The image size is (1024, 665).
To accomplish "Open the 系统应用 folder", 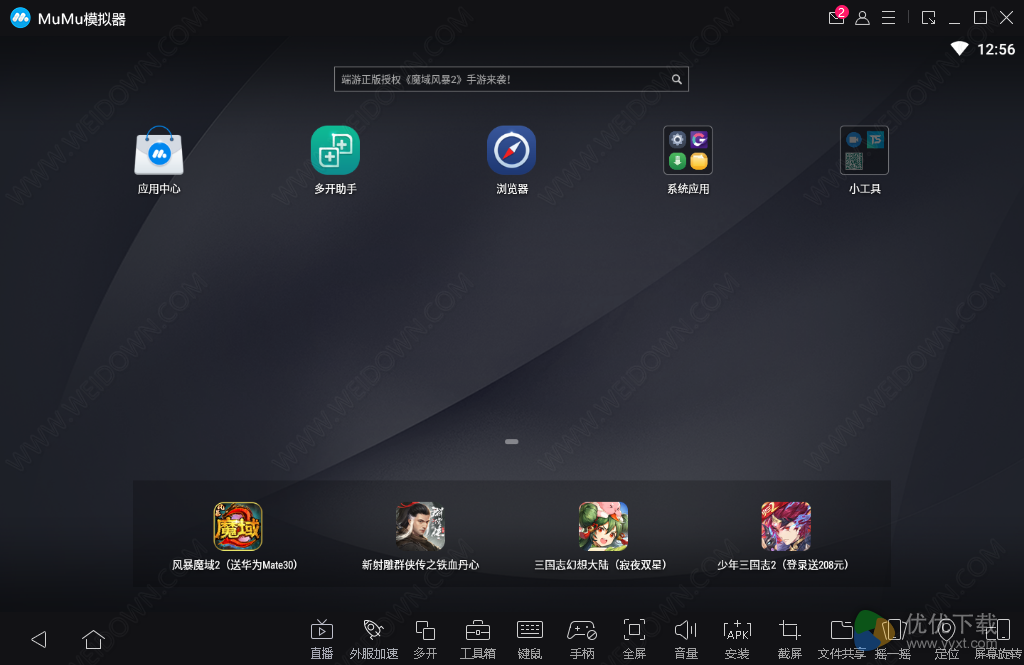I will 688,151.
